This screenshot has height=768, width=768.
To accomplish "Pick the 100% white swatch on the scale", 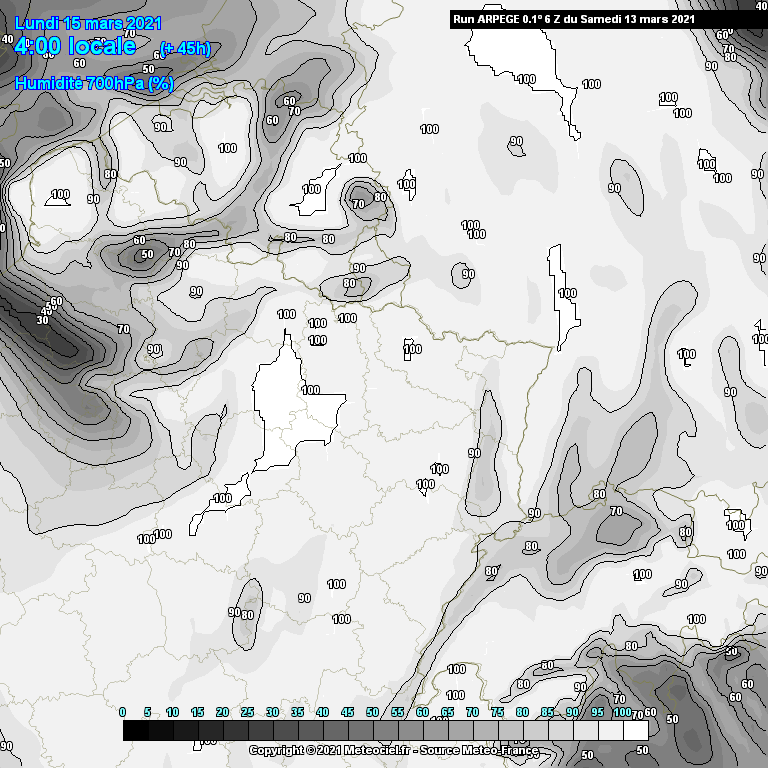I will pyautogui.click(x=635, y=731).
